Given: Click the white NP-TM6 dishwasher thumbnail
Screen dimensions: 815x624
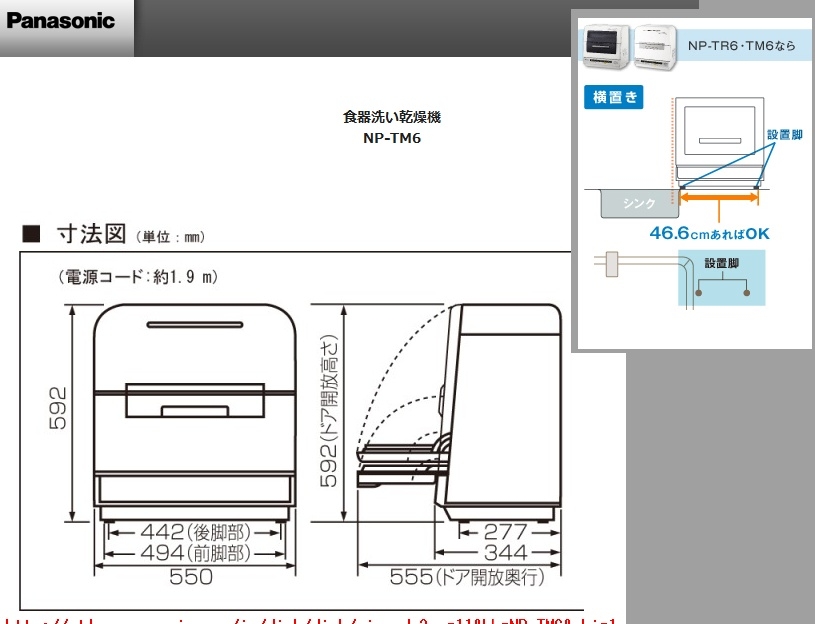Looking at the screenshot, I should pyautogui.click(x=655, y=47).
